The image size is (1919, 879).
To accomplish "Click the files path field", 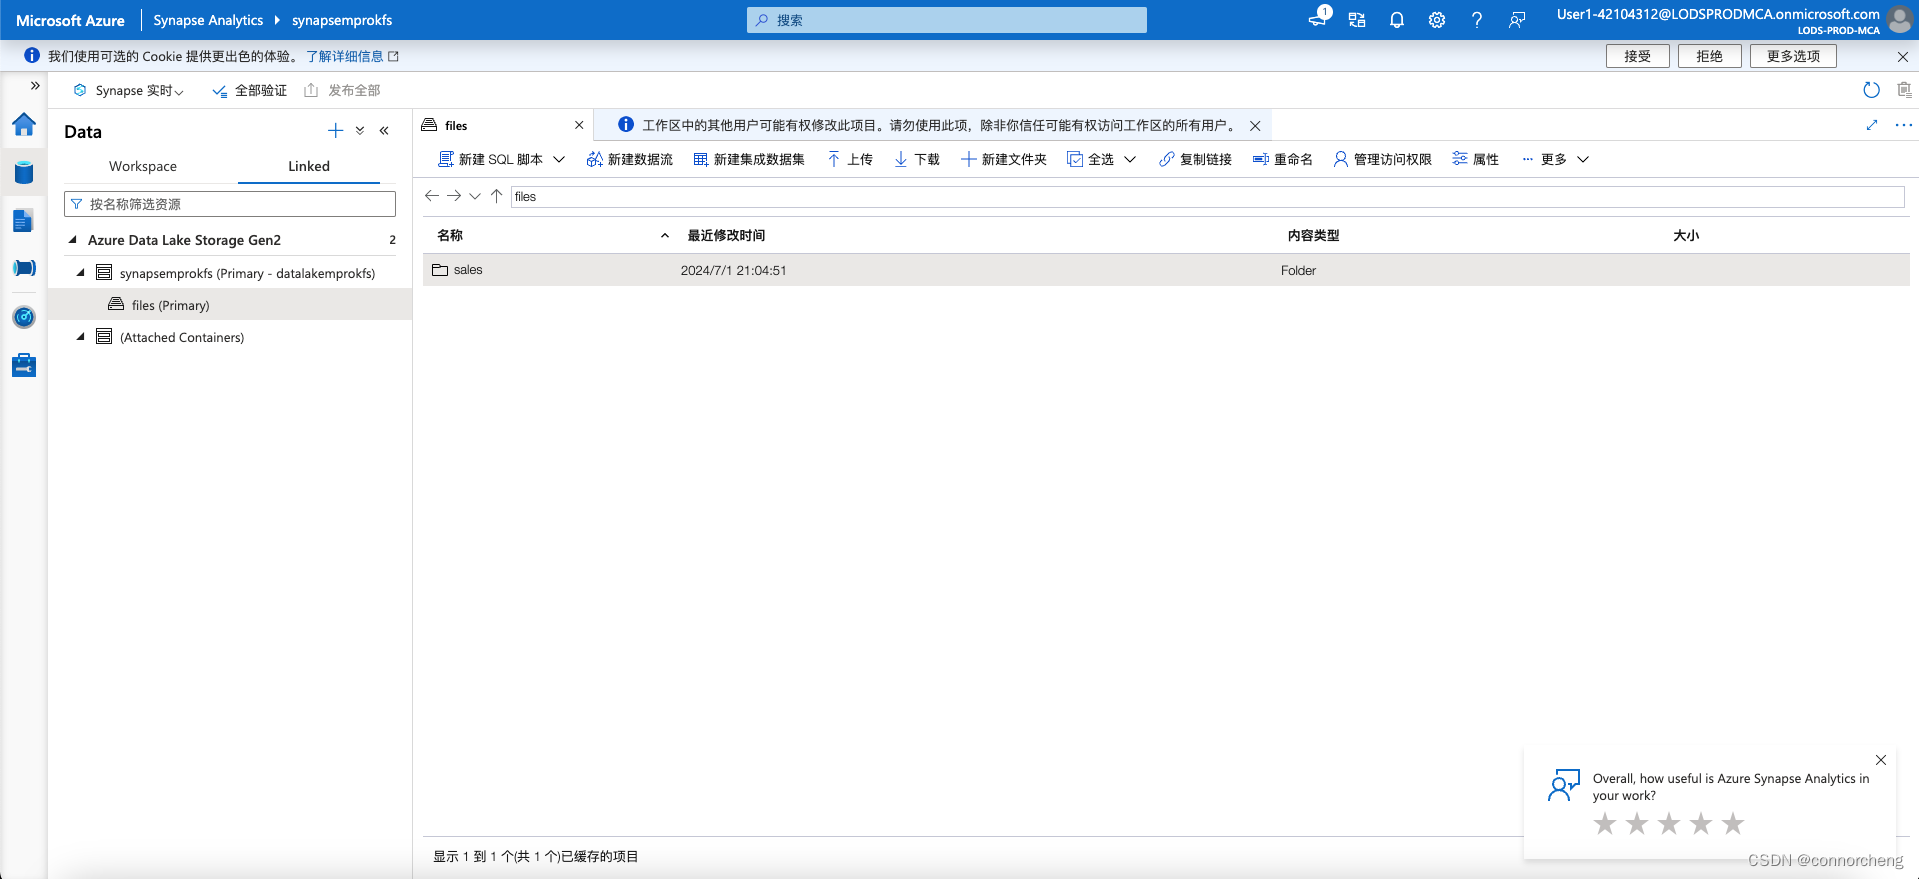I will click(1208, 197).
